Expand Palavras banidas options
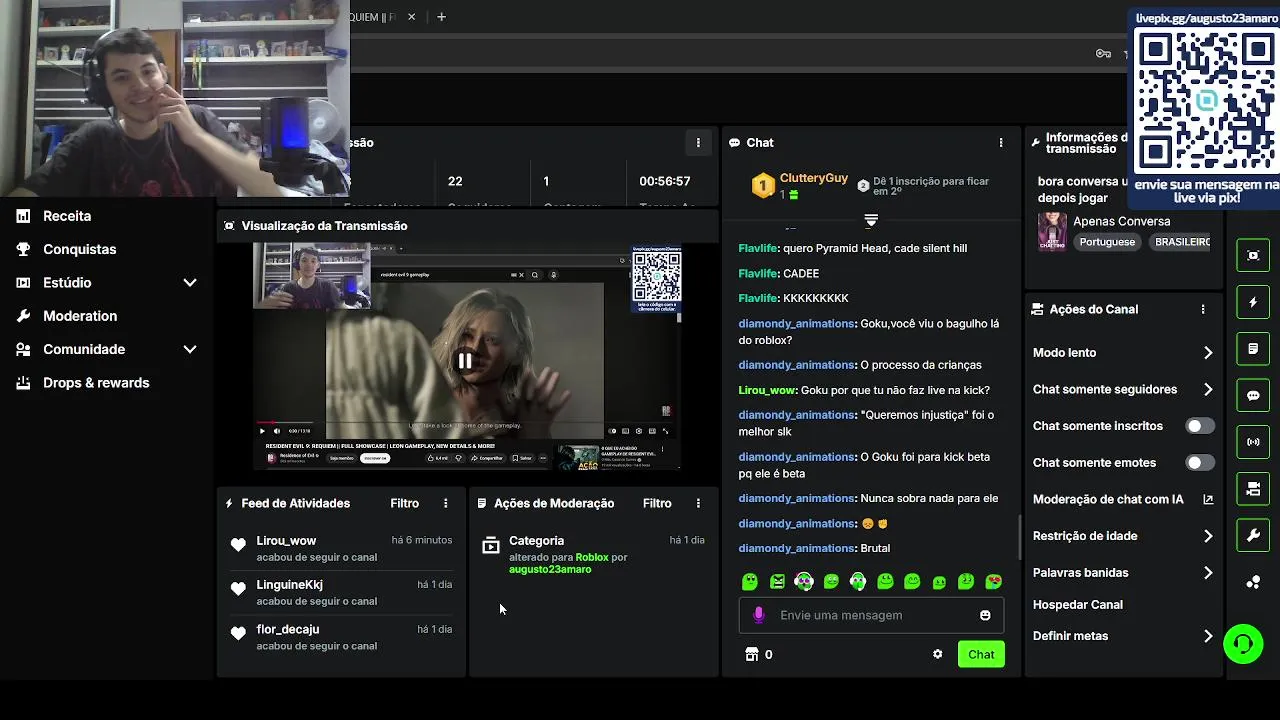The width and height of the screenshot is (1280, 720). click(x=1208, y=573)
